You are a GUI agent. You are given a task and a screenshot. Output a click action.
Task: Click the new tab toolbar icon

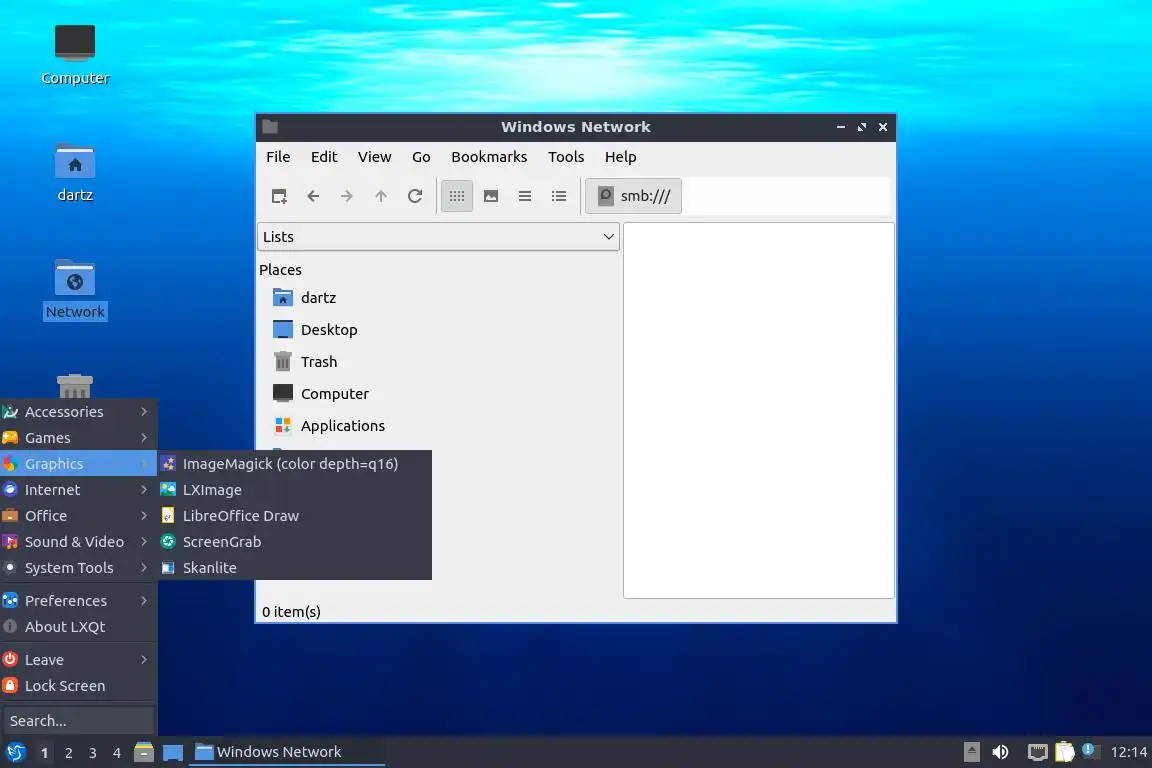tap(279, 196)
